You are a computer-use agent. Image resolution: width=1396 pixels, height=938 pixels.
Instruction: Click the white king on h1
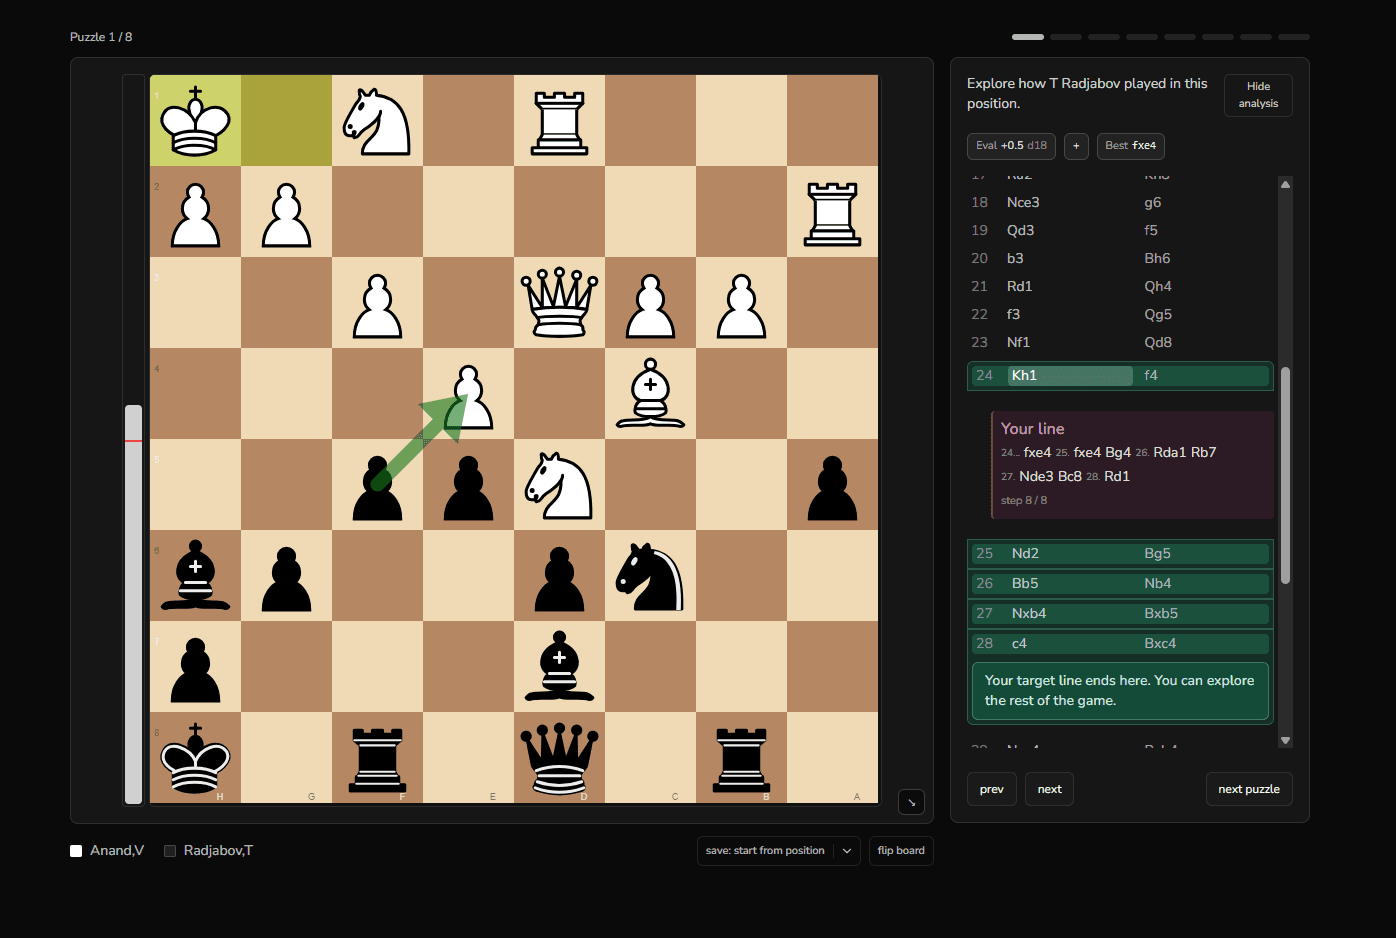[x=195, y=120]
